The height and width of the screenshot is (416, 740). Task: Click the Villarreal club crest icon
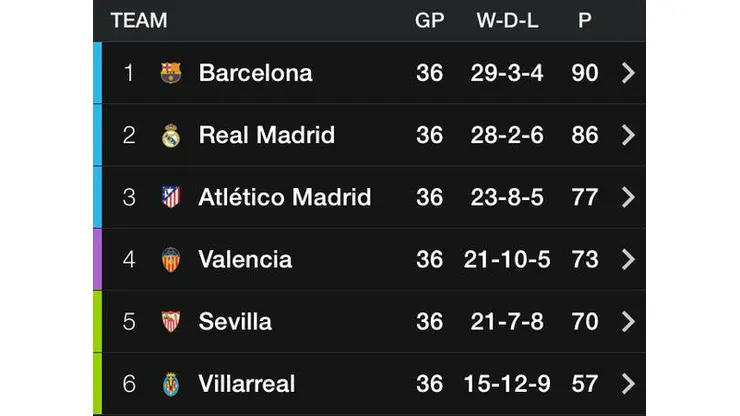click(x=171, y=384)
